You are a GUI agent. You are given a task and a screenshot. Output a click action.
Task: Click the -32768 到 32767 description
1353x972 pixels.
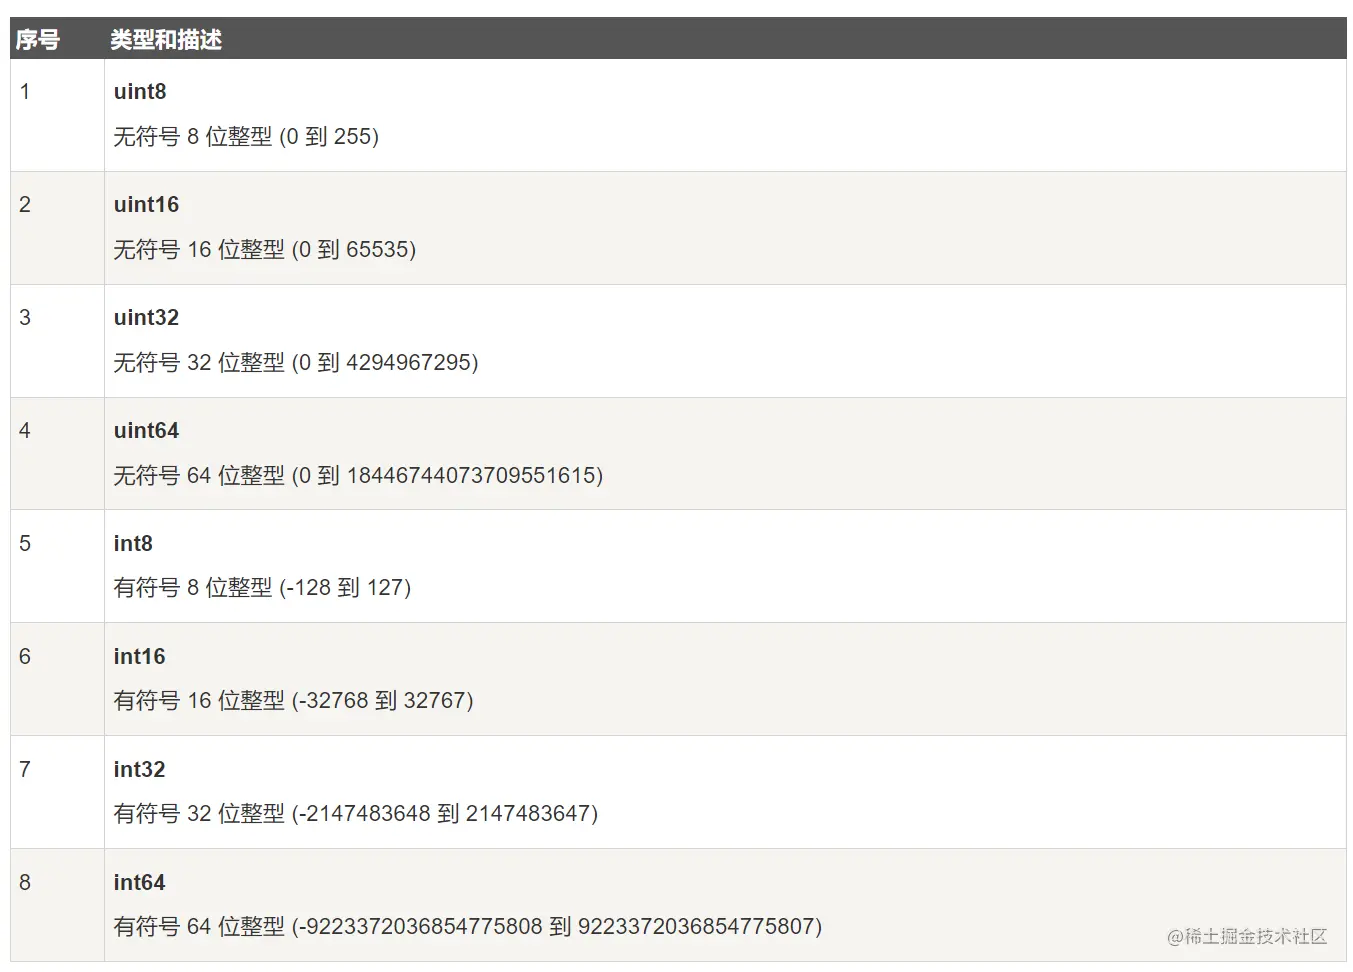[293, 701]
